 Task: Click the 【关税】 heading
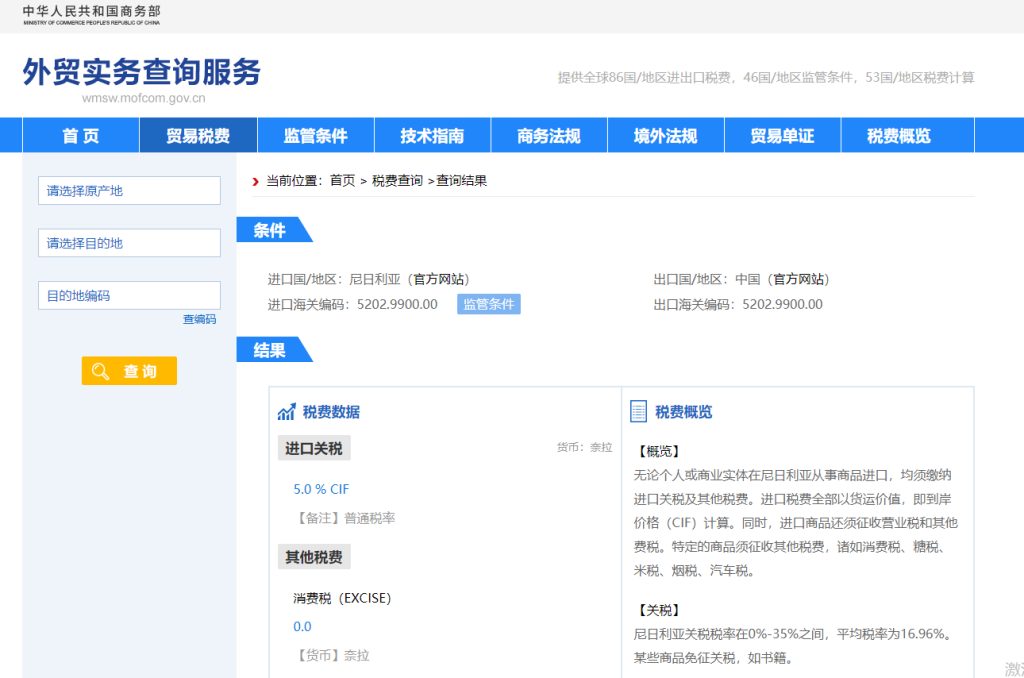click(x=660, y=610)
